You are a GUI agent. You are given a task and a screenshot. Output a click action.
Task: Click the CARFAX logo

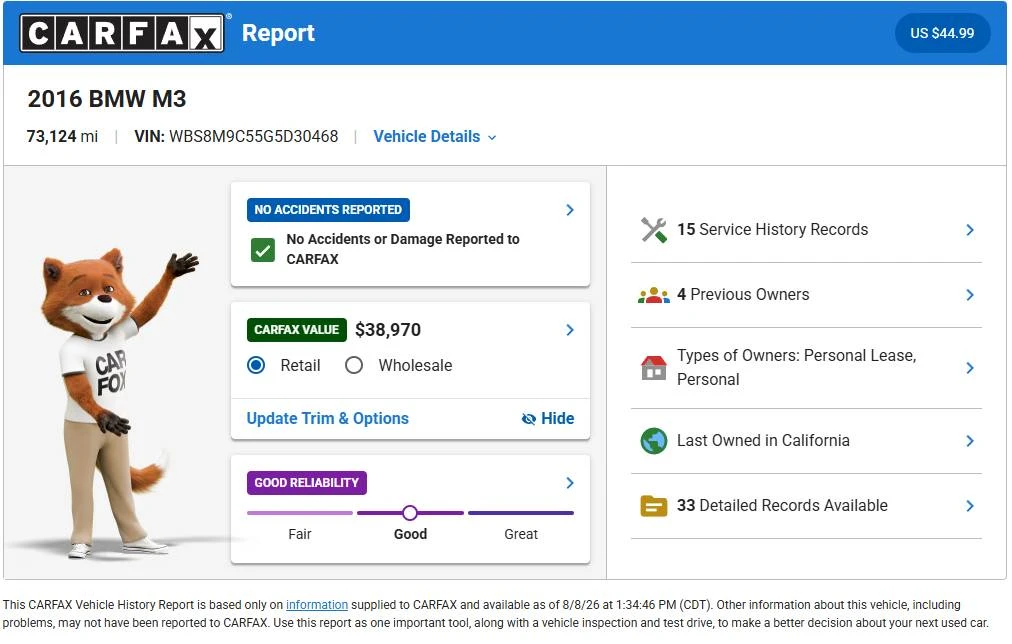[x=122, y=33]
